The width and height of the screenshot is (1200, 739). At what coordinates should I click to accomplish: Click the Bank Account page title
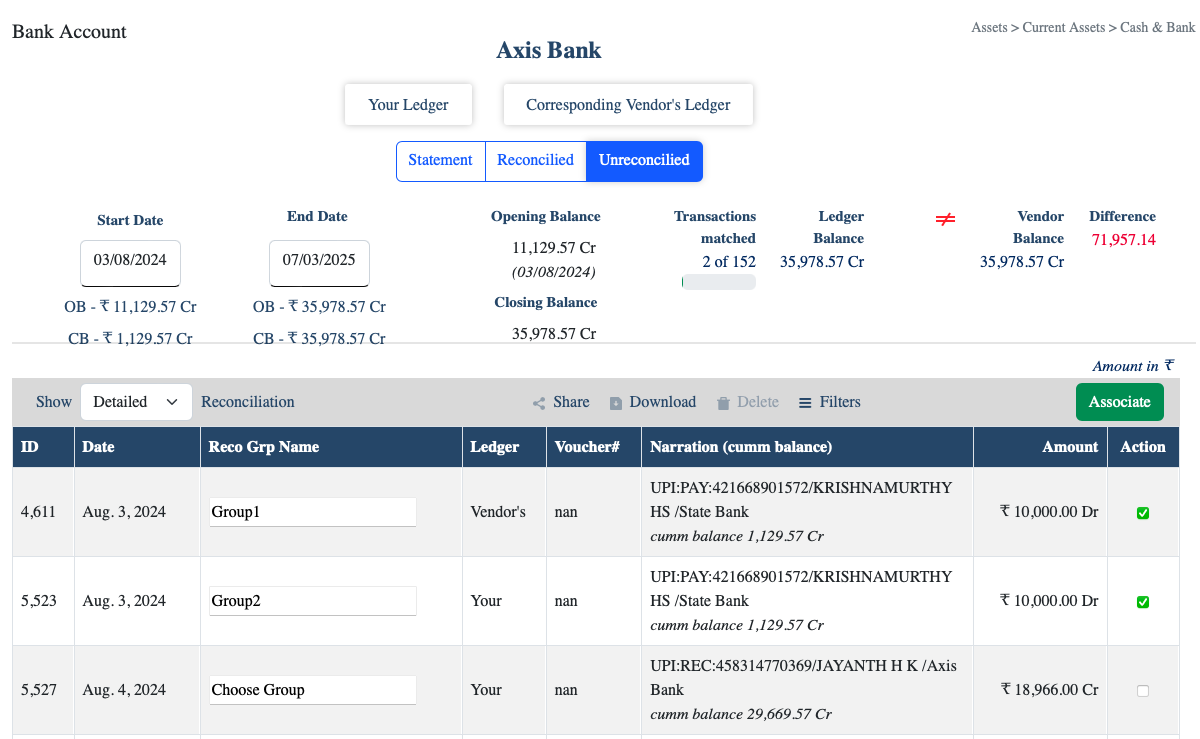69,32
